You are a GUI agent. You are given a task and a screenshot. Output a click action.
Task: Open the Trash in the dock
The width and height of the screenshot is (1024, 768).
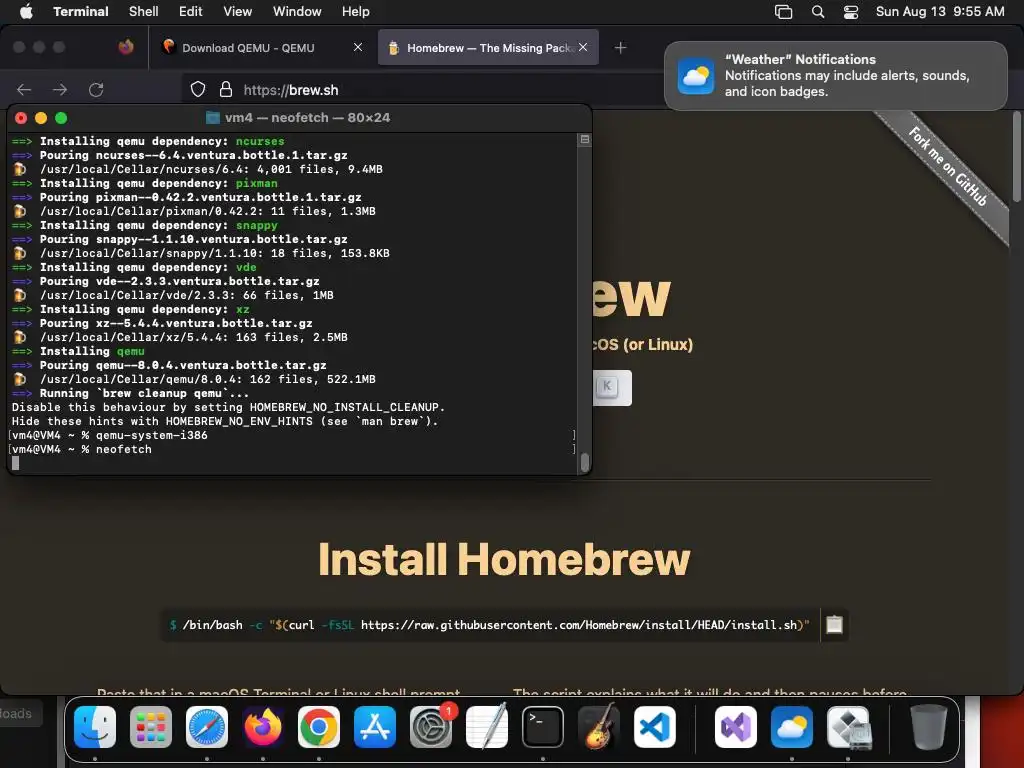click(x=928, y=727)
